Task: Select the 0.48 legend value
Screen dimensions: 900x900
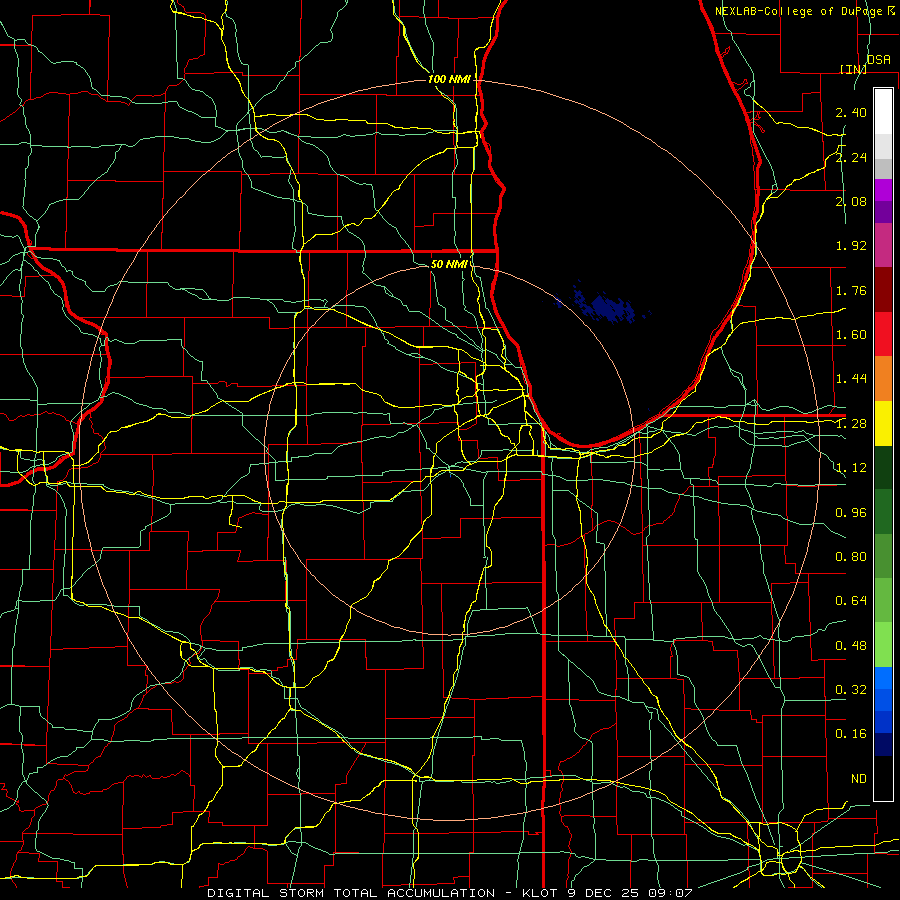Action: pyautogui.click(x=851, y=645)
